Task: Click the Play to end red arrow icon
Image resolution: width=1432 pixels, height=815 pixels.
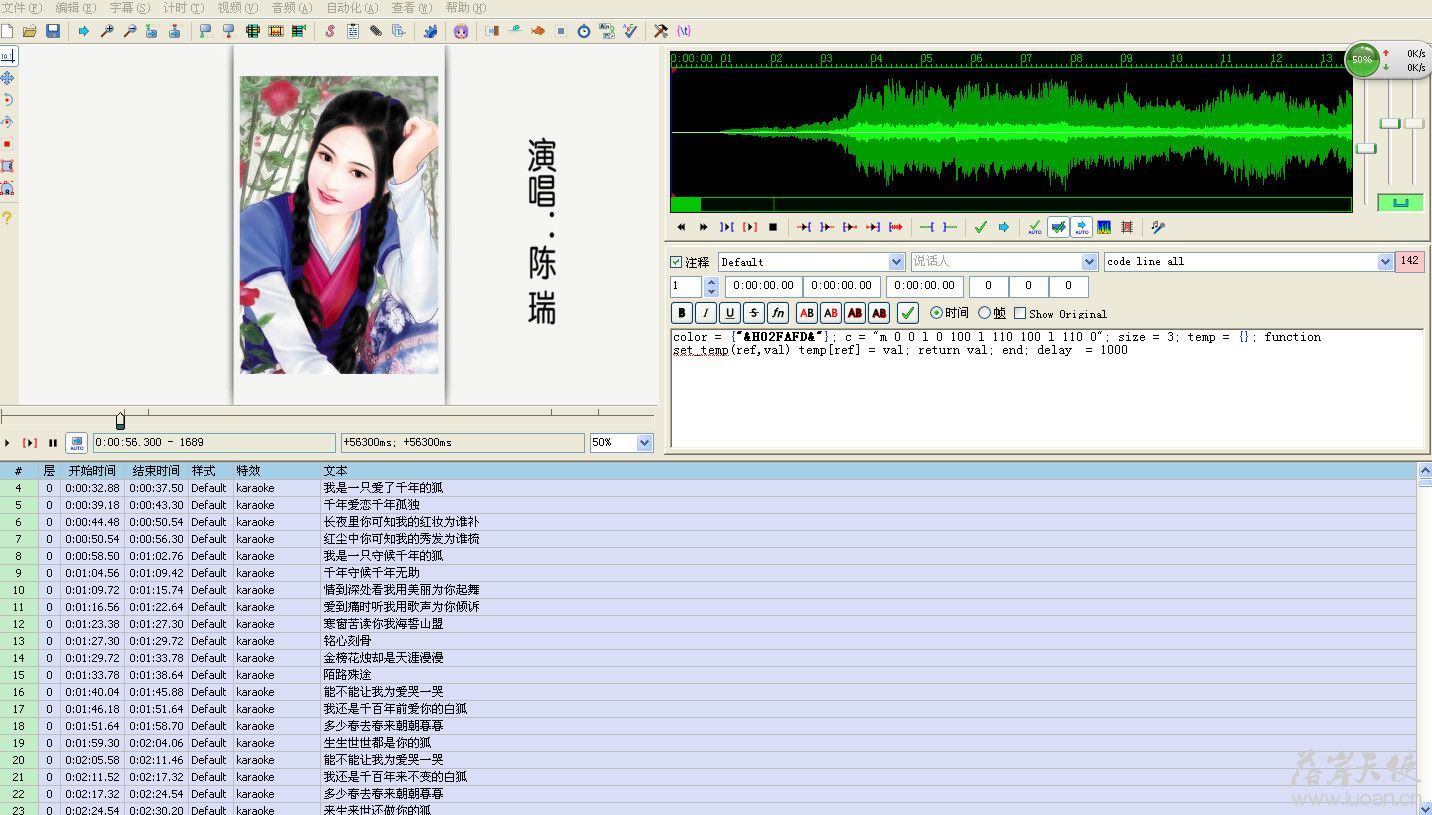Action: (896, 227)
